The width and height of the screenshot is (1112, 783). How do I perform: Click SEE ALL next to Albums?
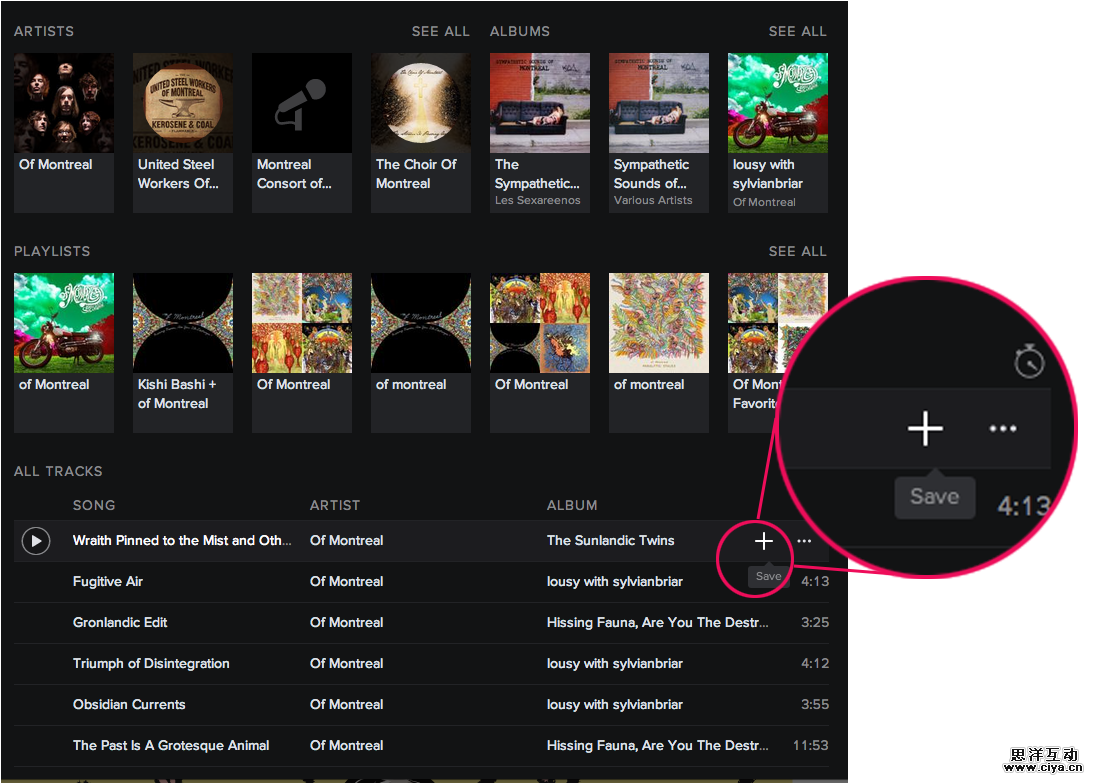[797, 31]
